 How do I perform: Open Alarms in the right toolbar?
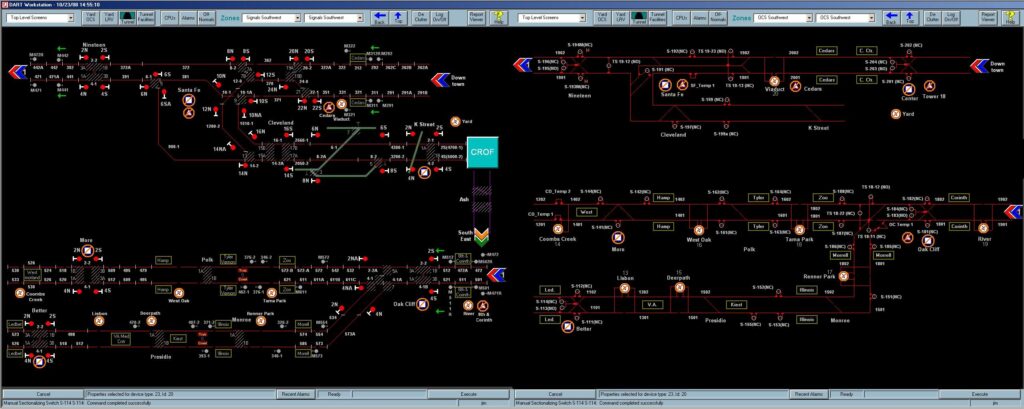tap(699, 18)
